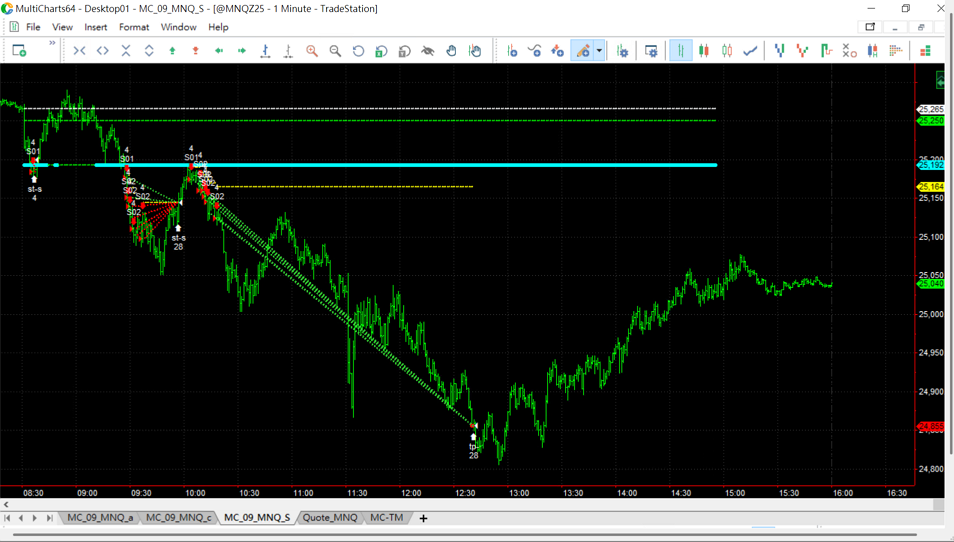The width and height of the screenshot is (954, 542).
Task: Switch to Quote_MNQ tab
Action: tap(330, 518)
